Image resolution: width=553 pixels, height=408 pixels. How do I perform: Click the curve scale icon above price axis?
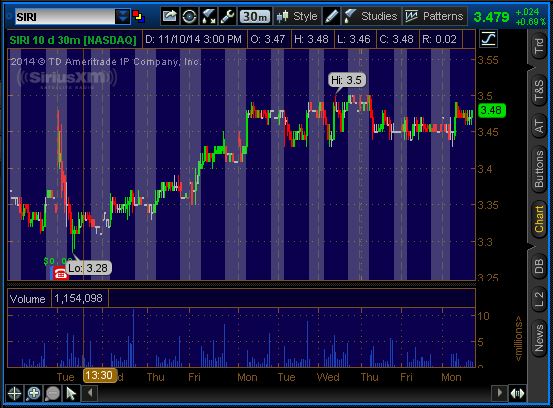tap(488, 39)
